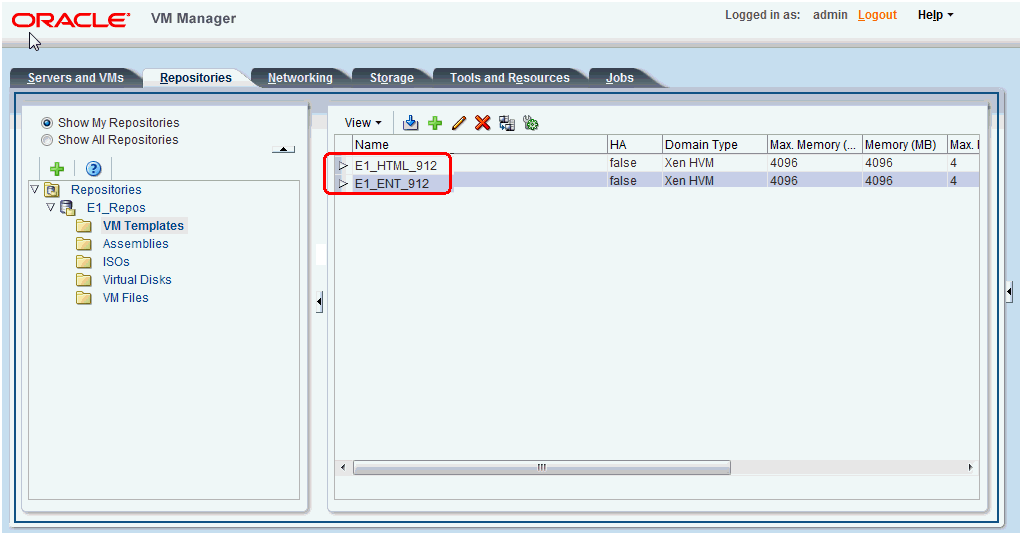This screenshot has width=1022, height=533.
Task: Click the false HA value for E1_HTML_912
Action: click(623, 163)
